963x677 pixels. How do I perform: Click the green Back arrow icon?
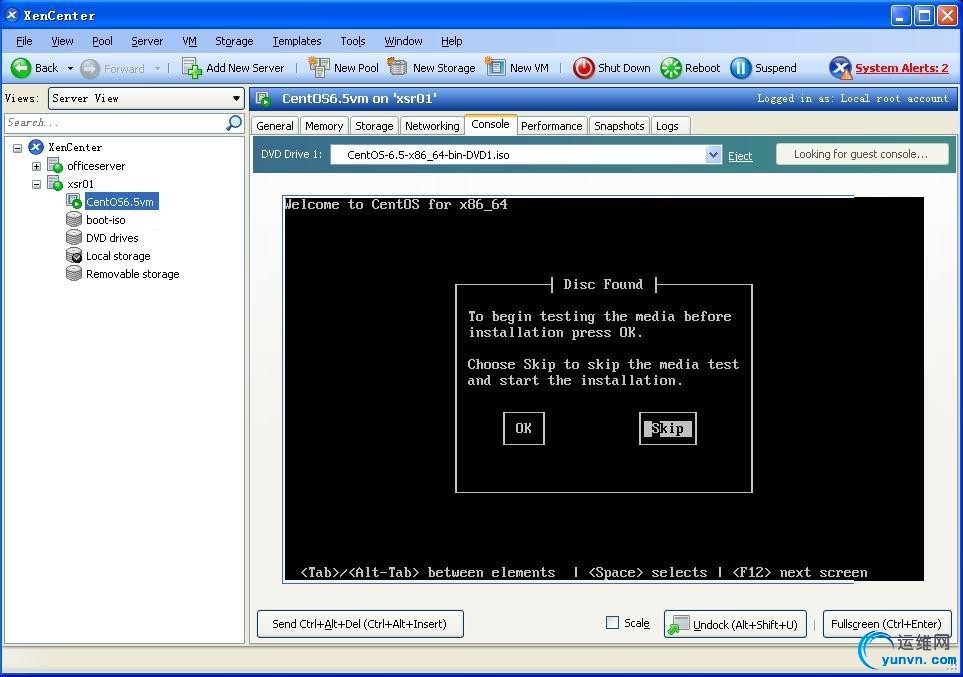[x=21, y=68]
